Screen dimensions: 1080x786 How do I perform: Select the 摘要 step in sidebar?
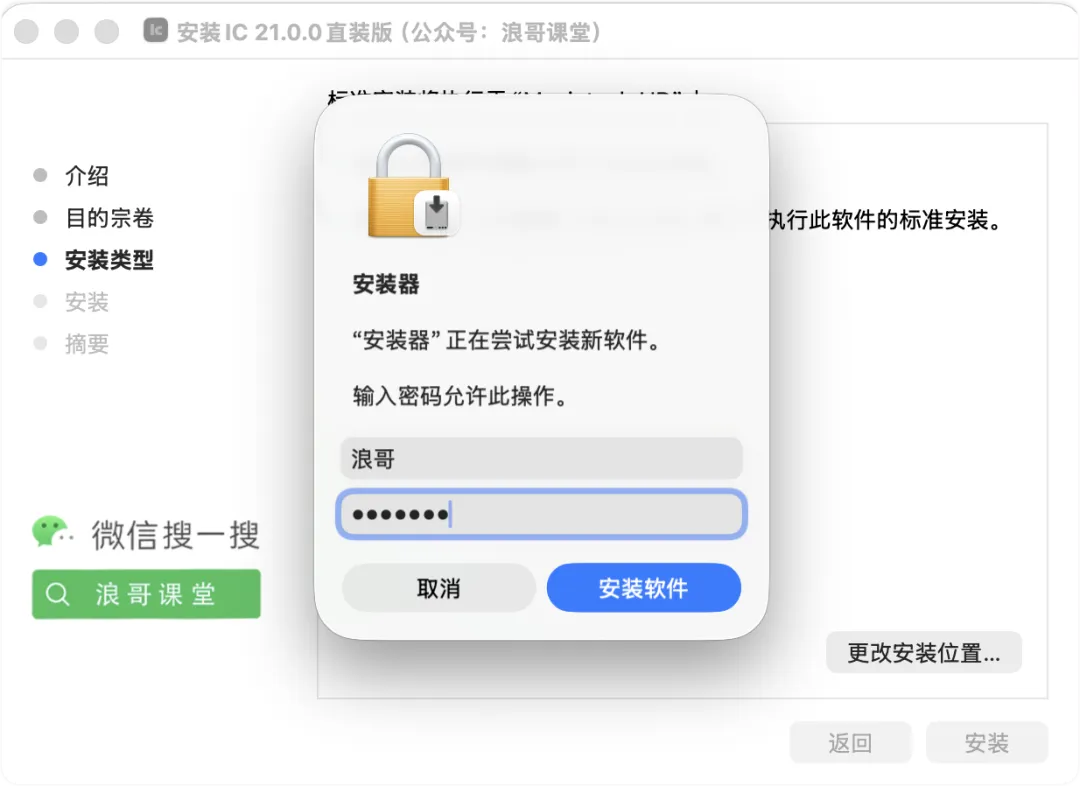[x=87, y=344]
